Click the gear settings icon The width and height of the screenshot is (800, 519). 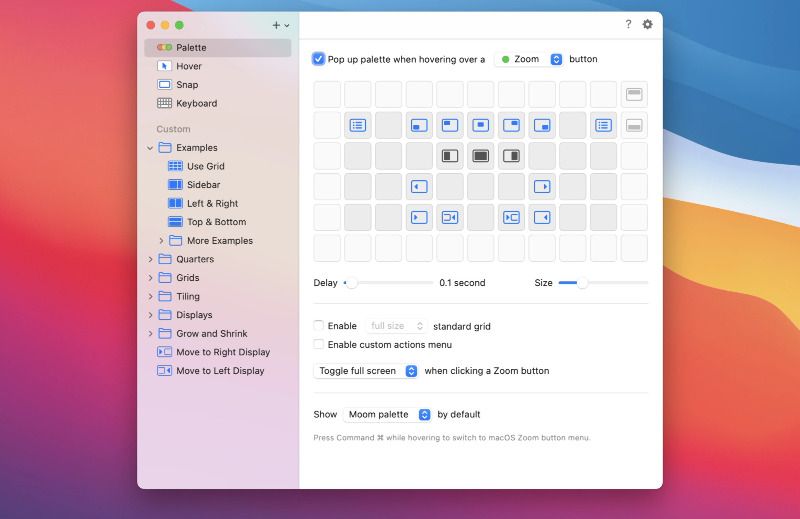tap(647, 24)
